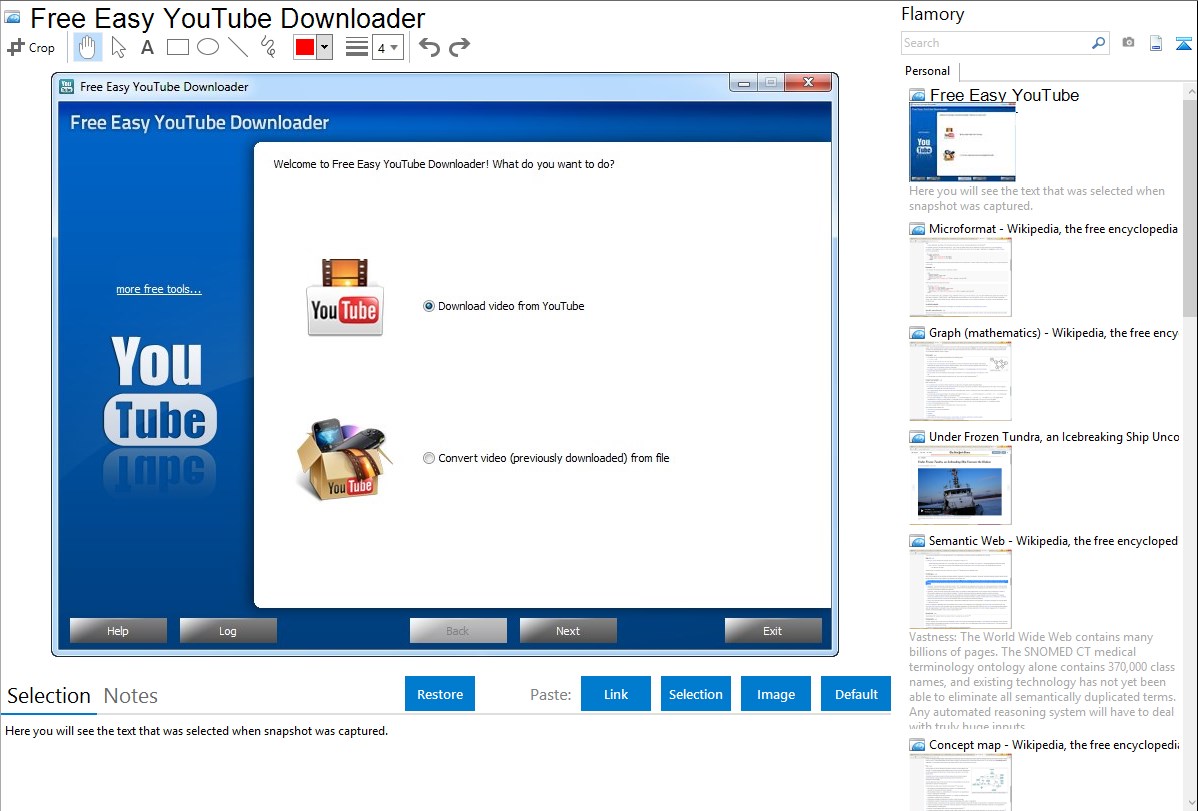This screenshot has height=811, width=1198.
Task: Click the Next button
Action: 568,631
